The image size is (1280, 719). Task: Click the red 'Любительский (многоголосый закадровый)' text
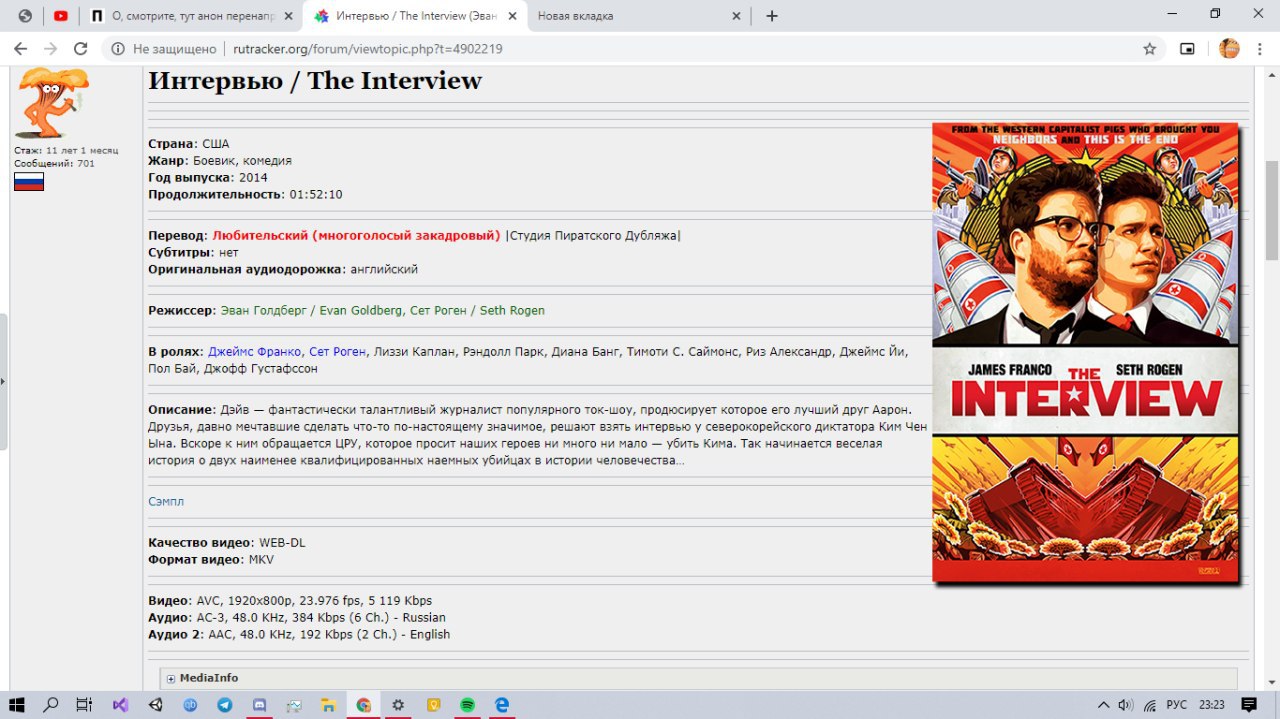(x=356, y=235)
